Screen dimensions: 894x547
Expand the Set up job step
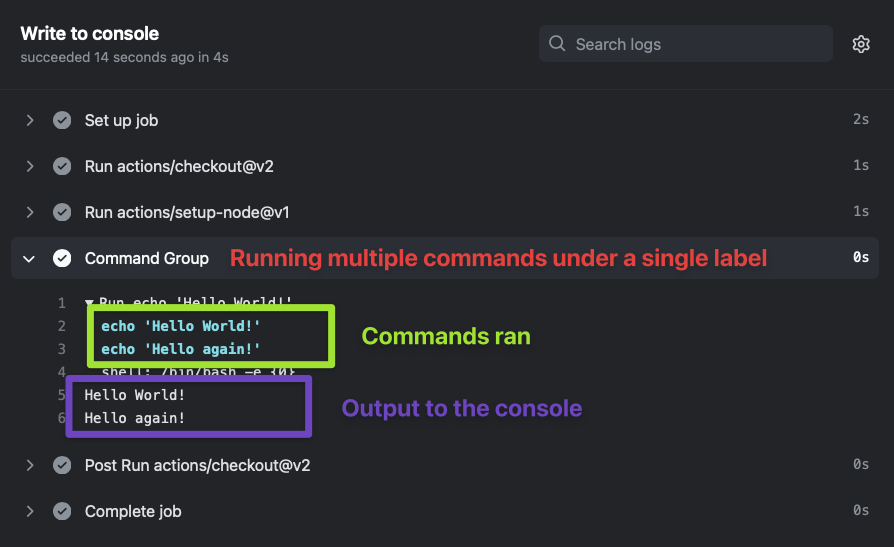[30, 120]
